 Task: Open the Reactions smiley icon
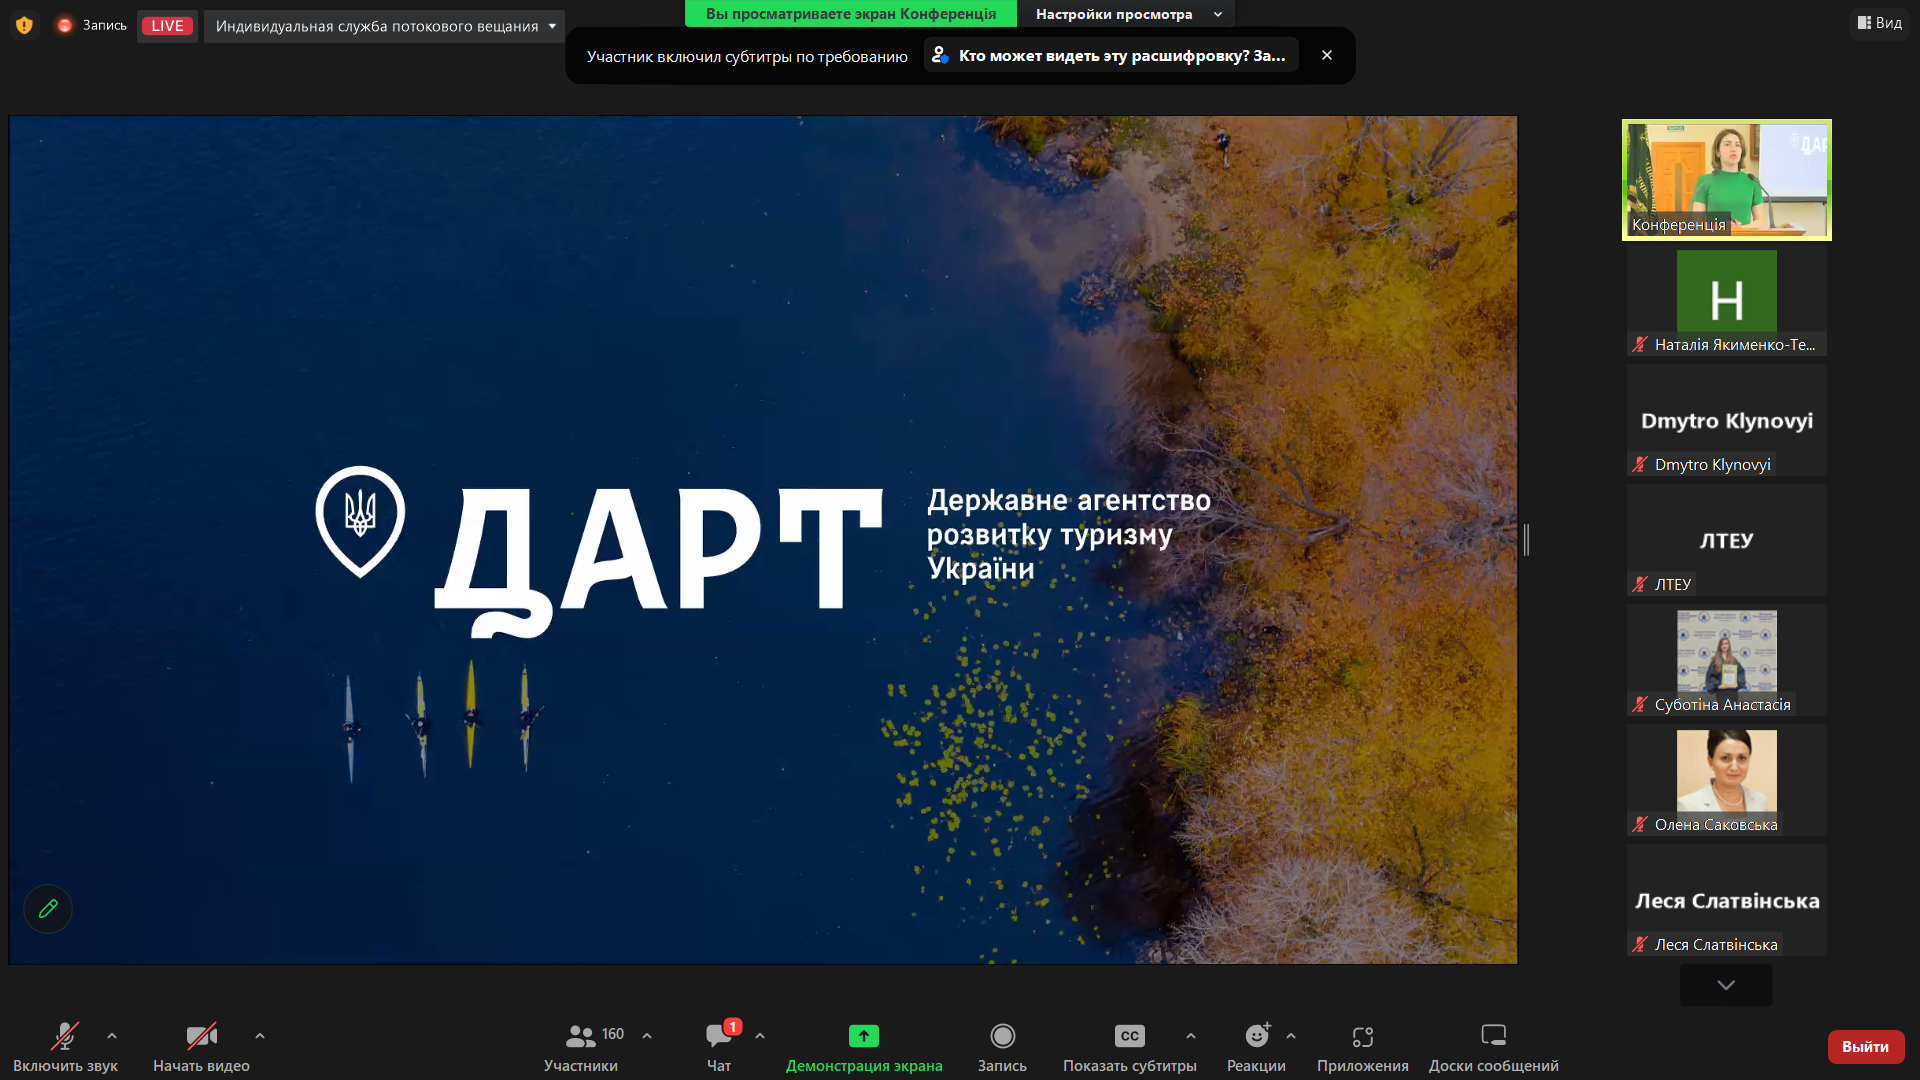(x=1256, y=1036)
